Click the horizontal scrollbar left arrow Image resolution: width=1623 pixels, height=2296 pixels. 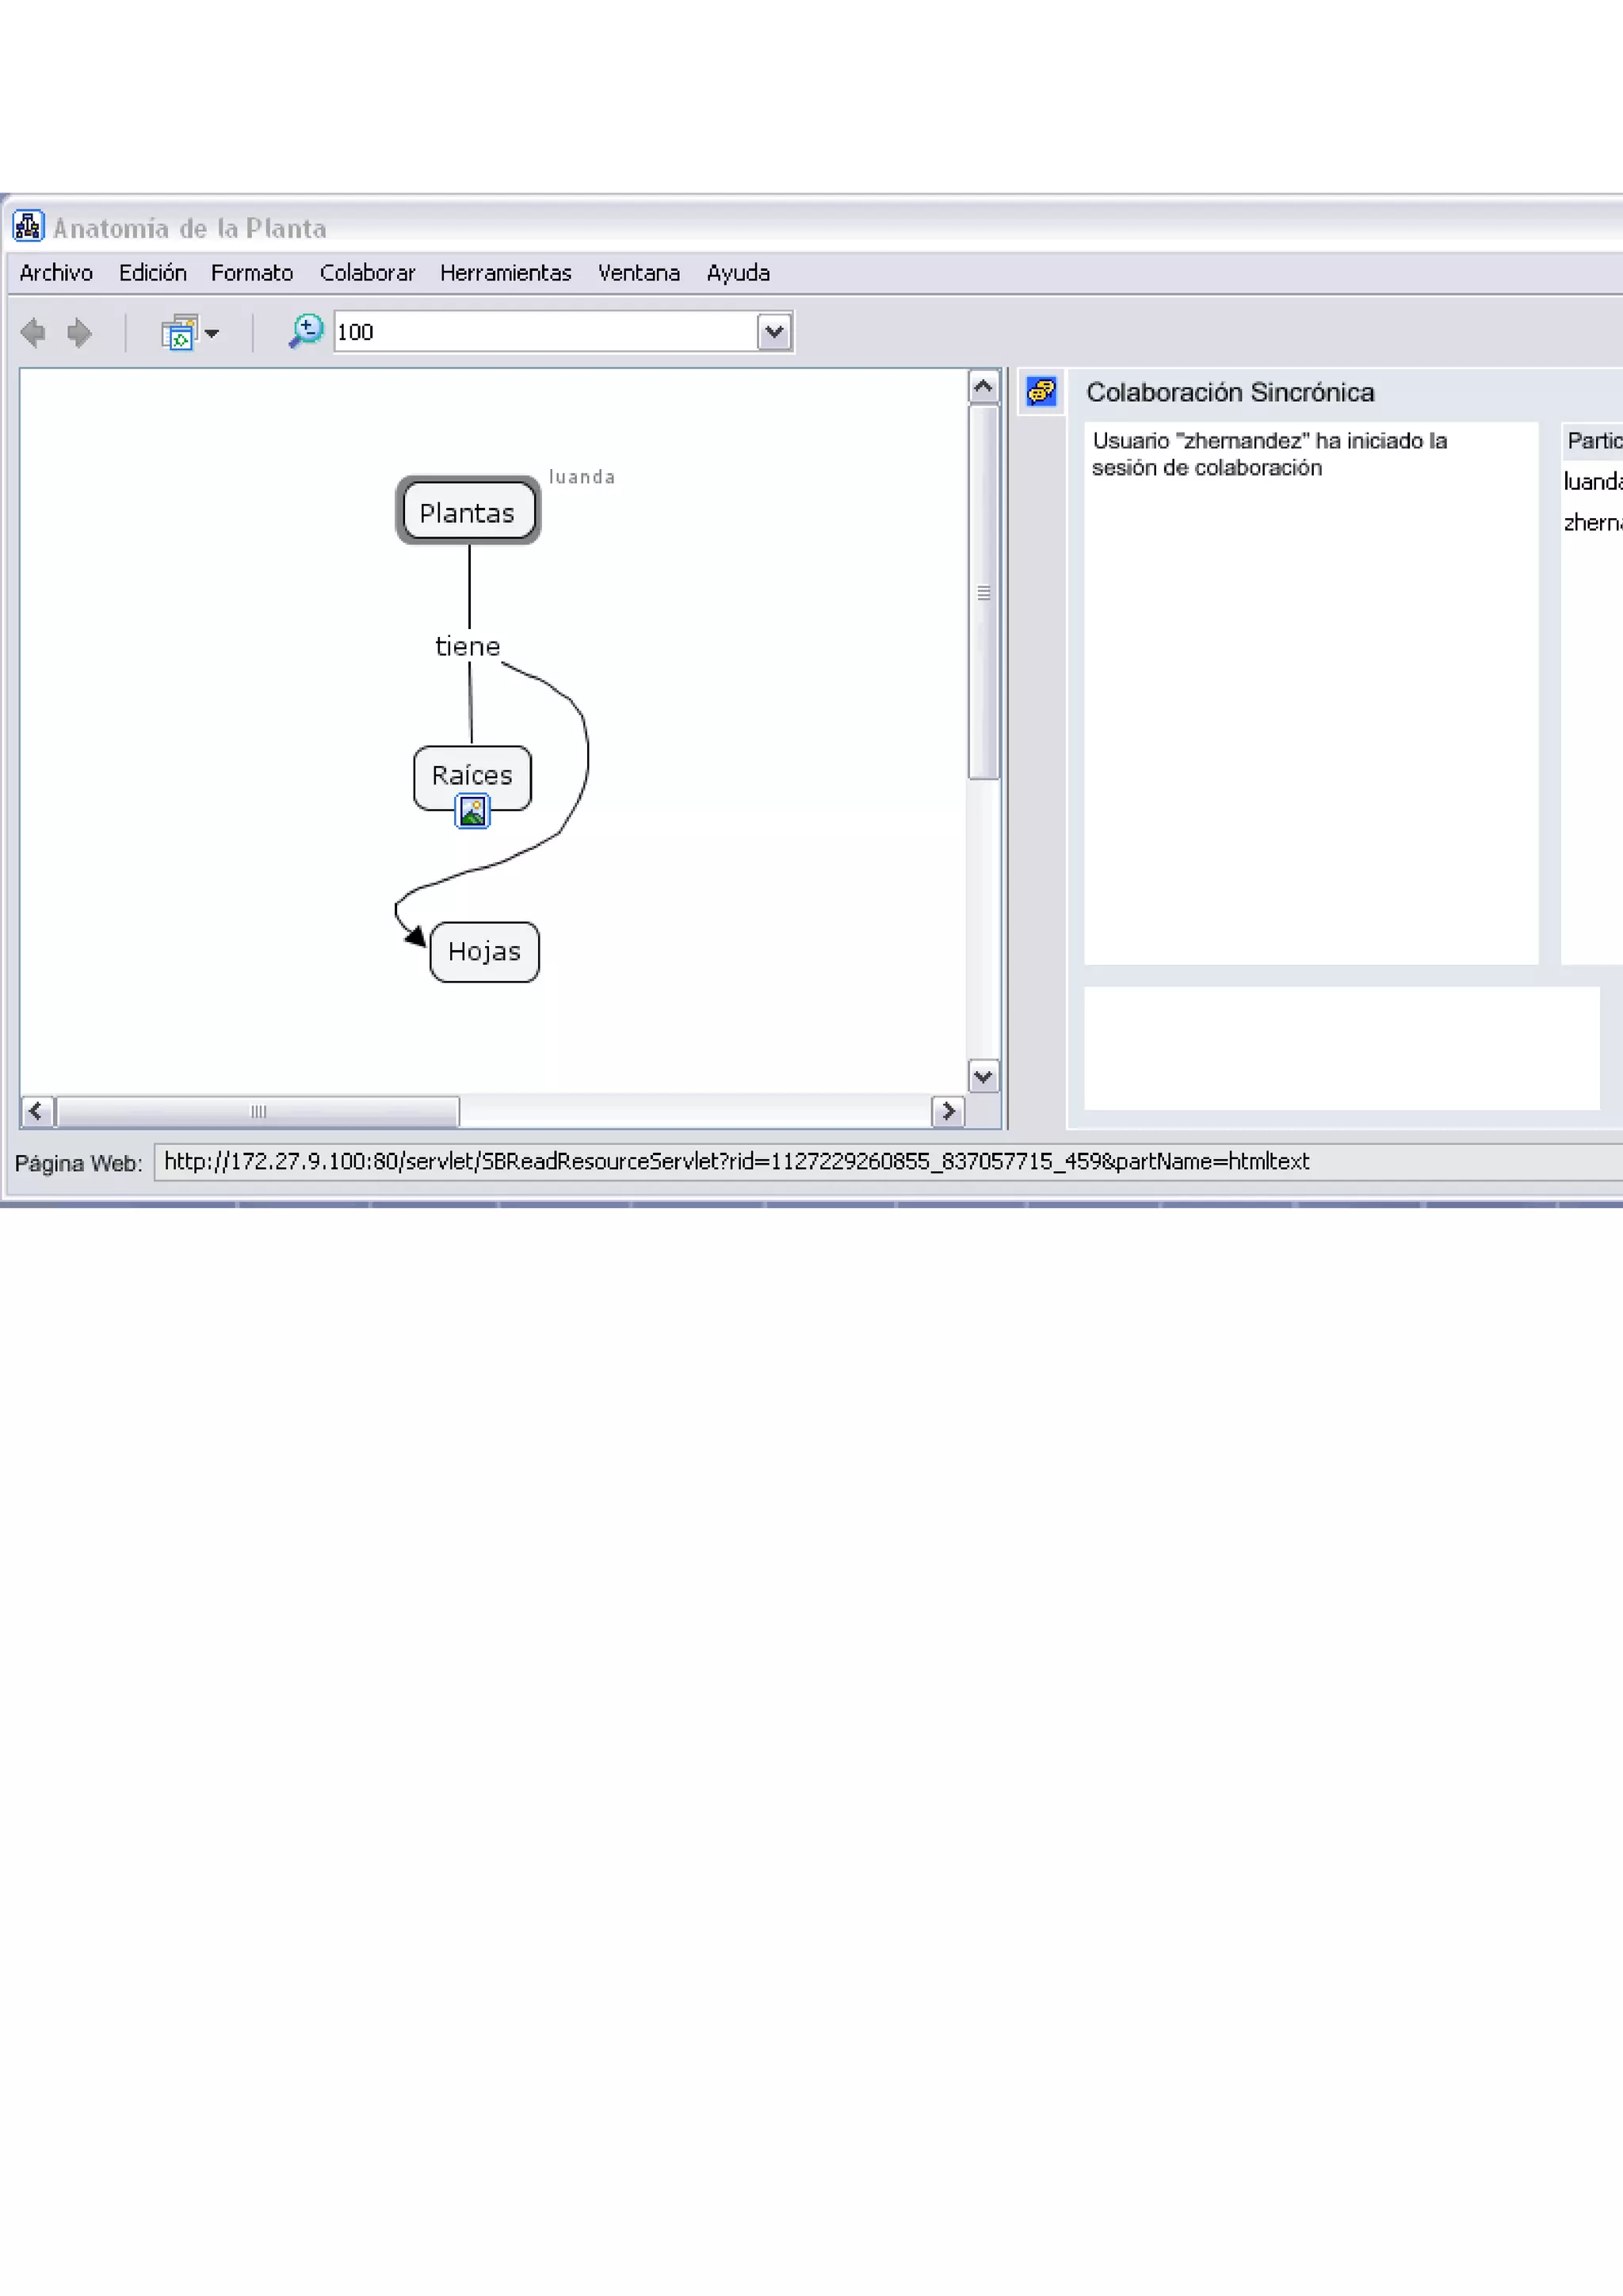coord(37,1111)
